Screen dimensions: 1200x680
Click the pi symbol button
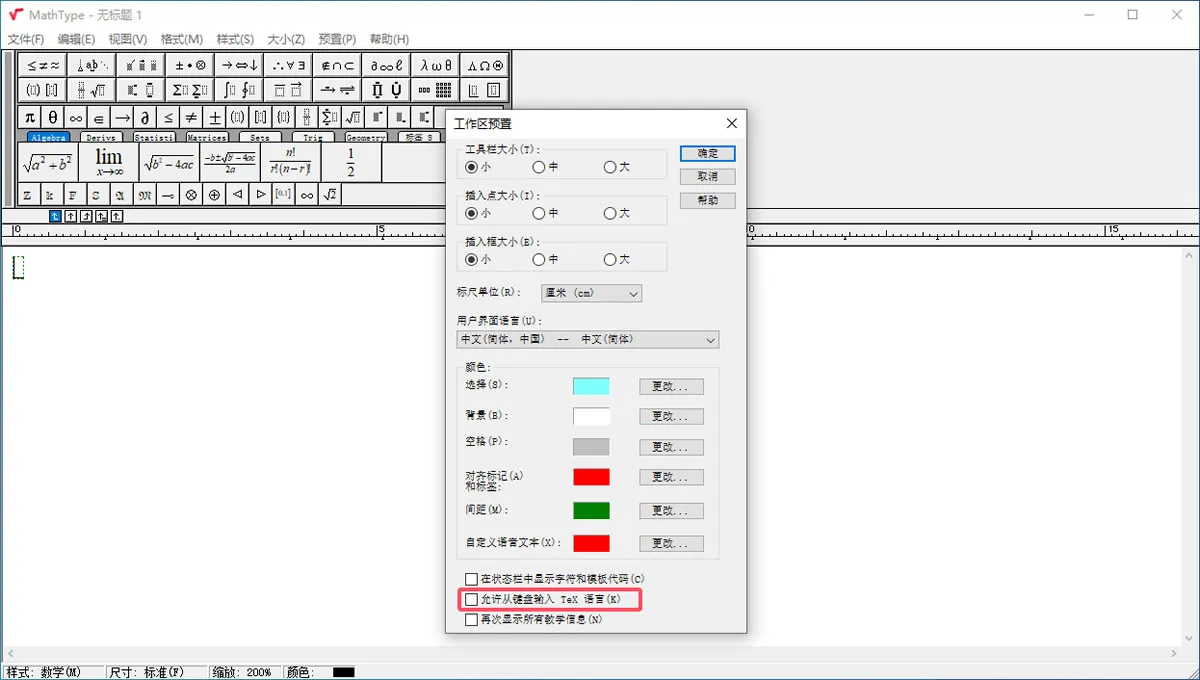(x=30, y=117)
